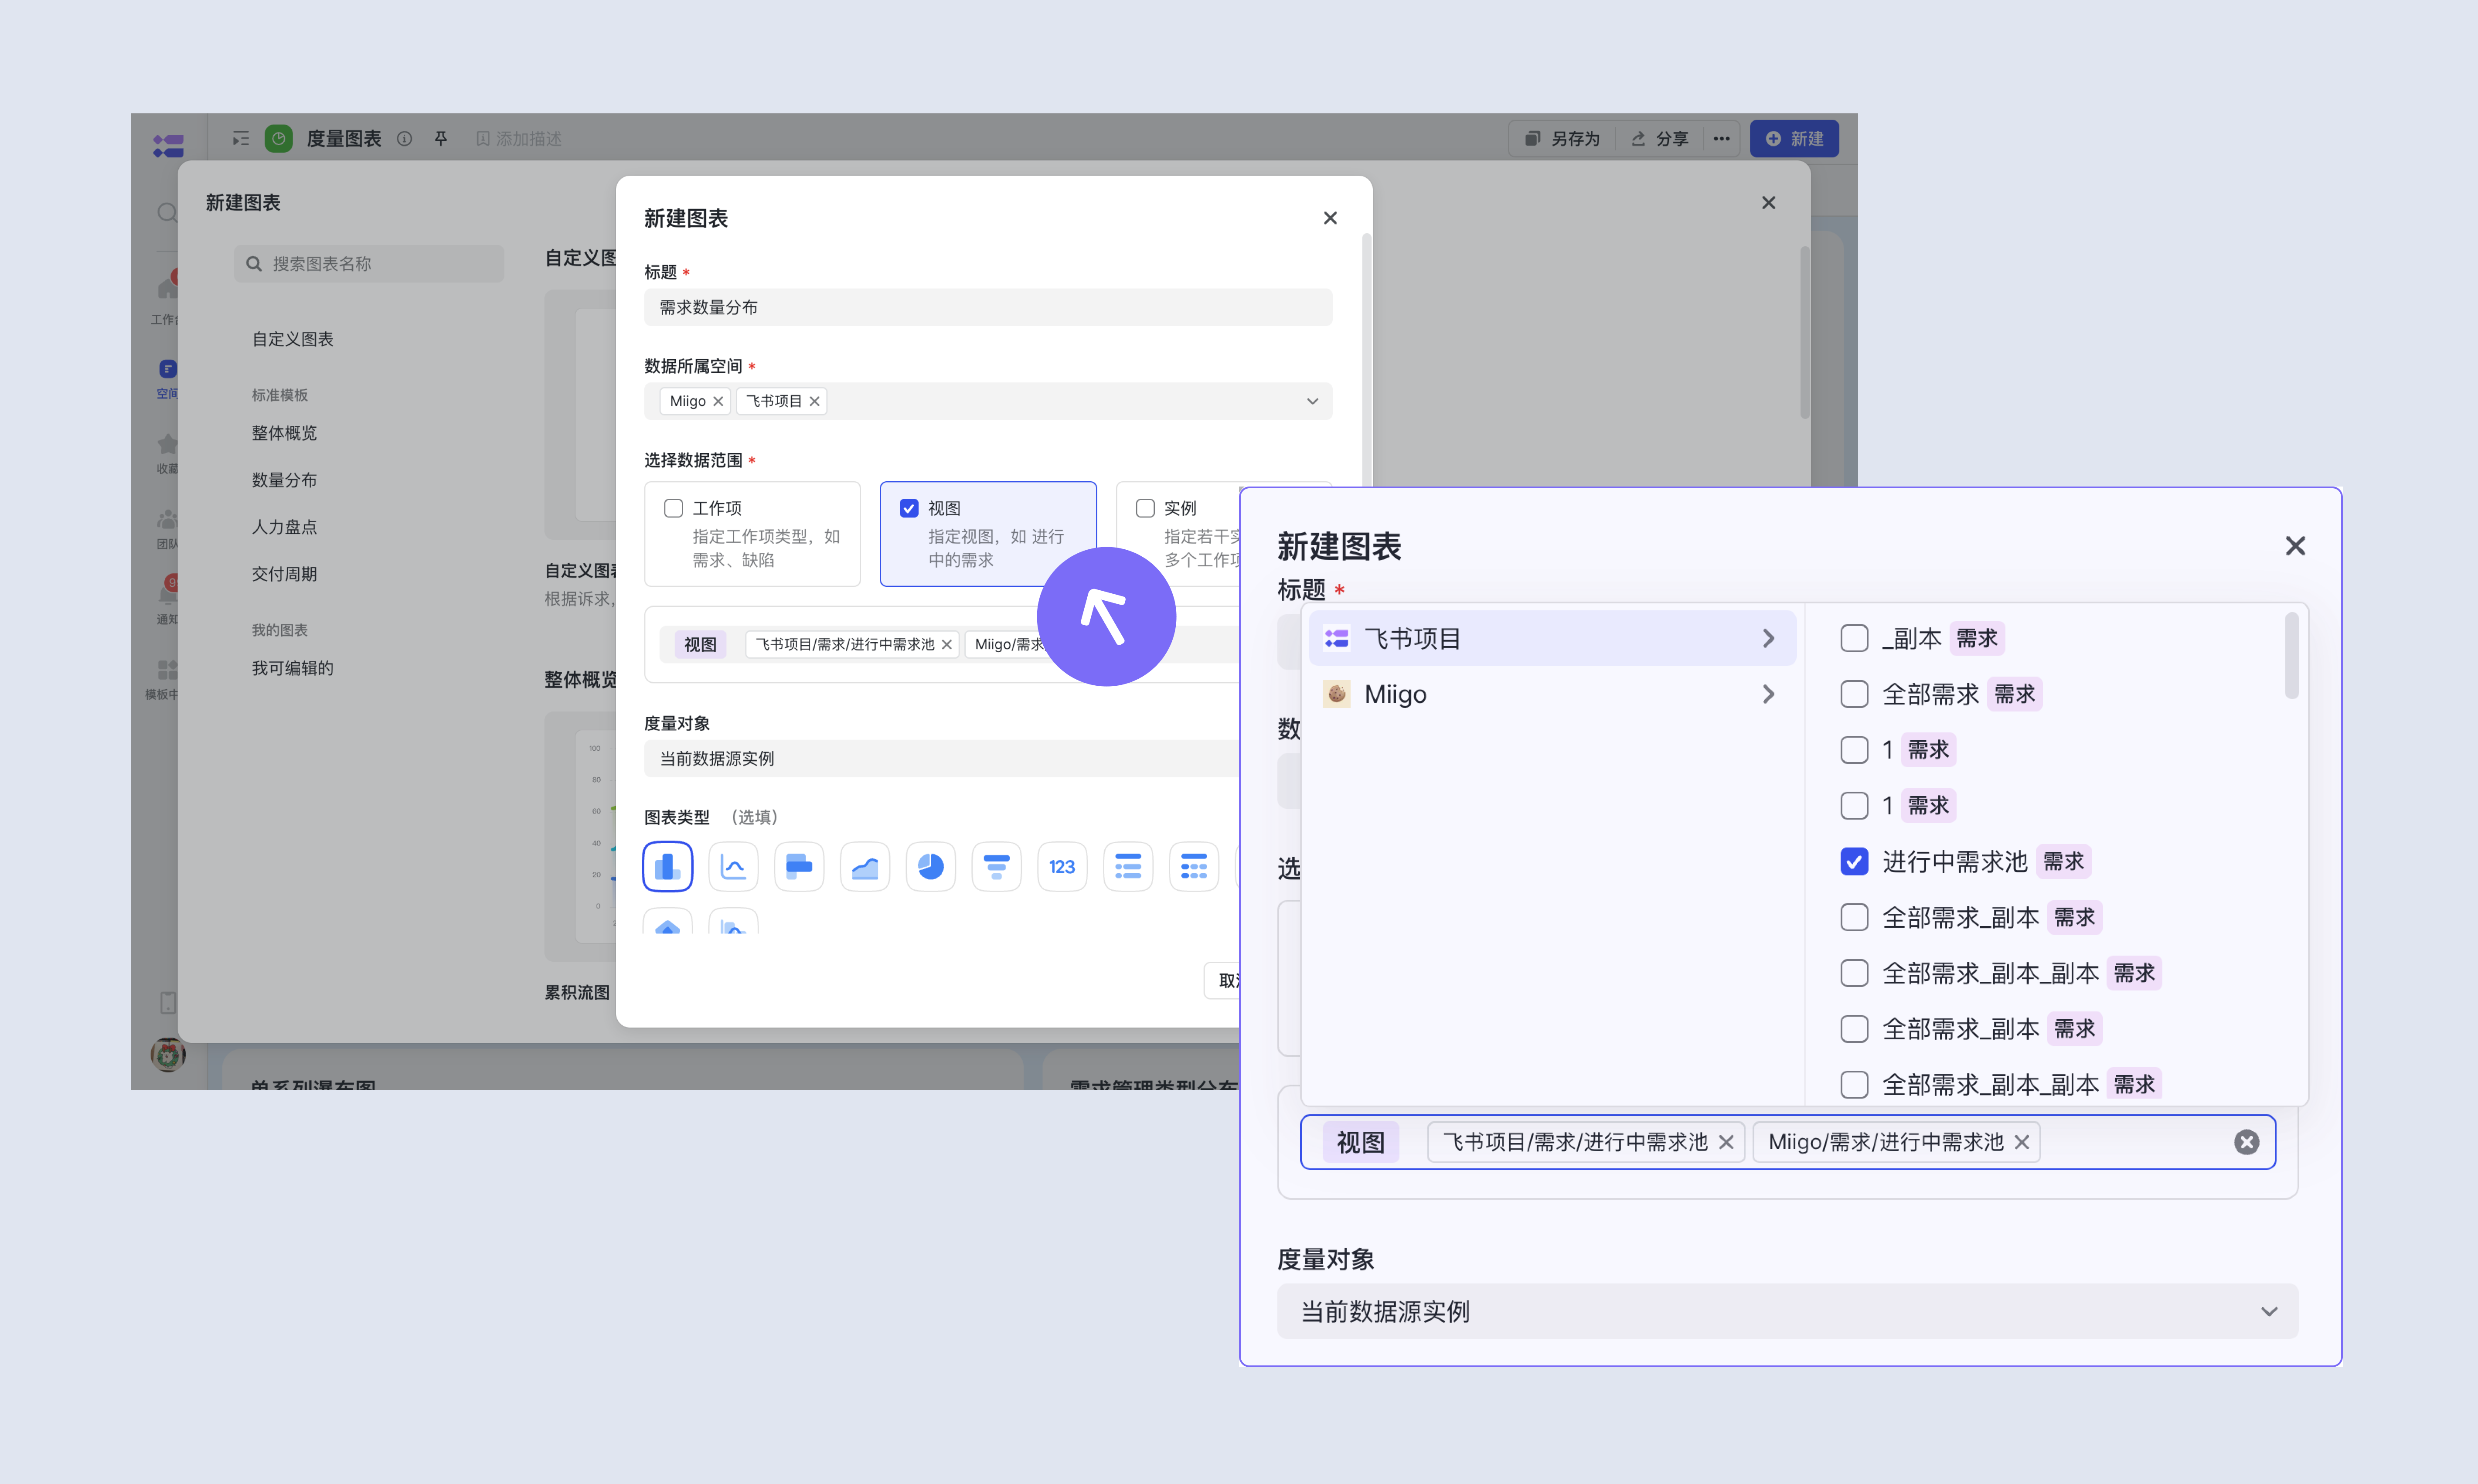Choose the line chart type icon
This screenshot has height=1484, width=2478.
coord(733,866)
